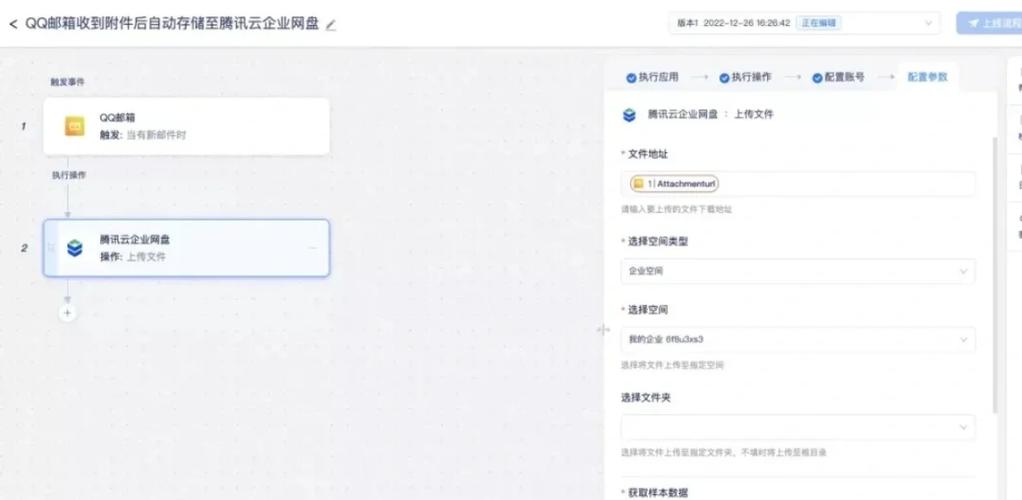Select the QQ邮箱 trigger card
Screen dimensions: 1022x500
(x=186, y=126)
